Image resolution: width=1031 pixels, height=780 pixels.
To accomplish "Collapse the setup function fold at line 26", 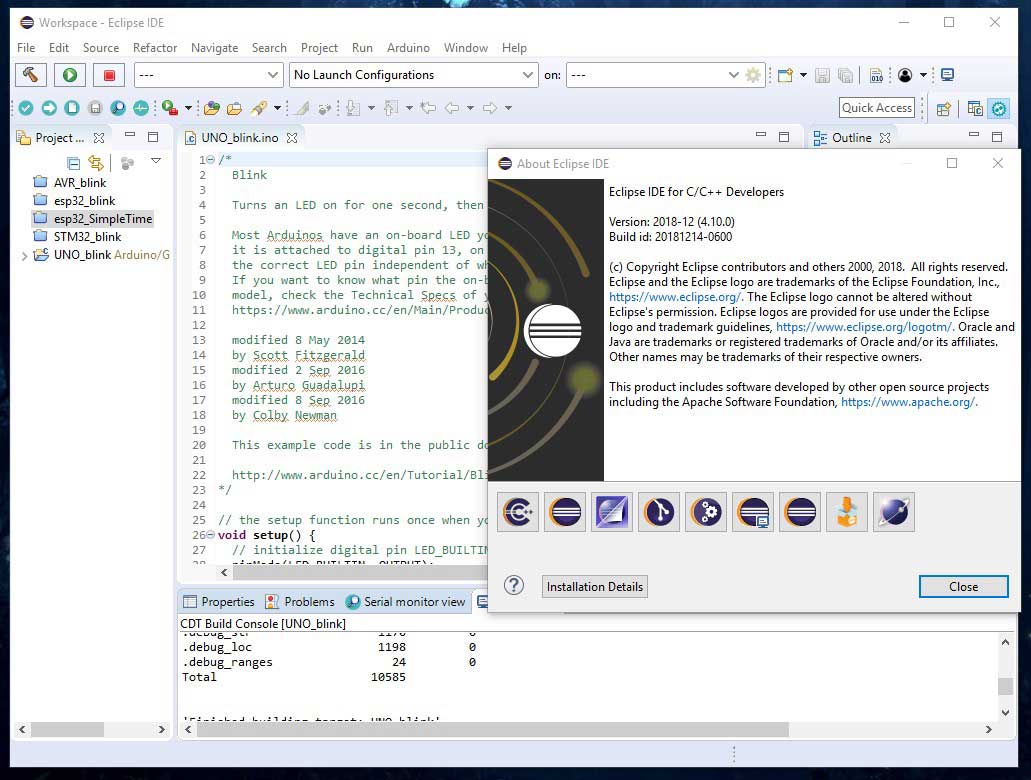I will tap(210, 535).
